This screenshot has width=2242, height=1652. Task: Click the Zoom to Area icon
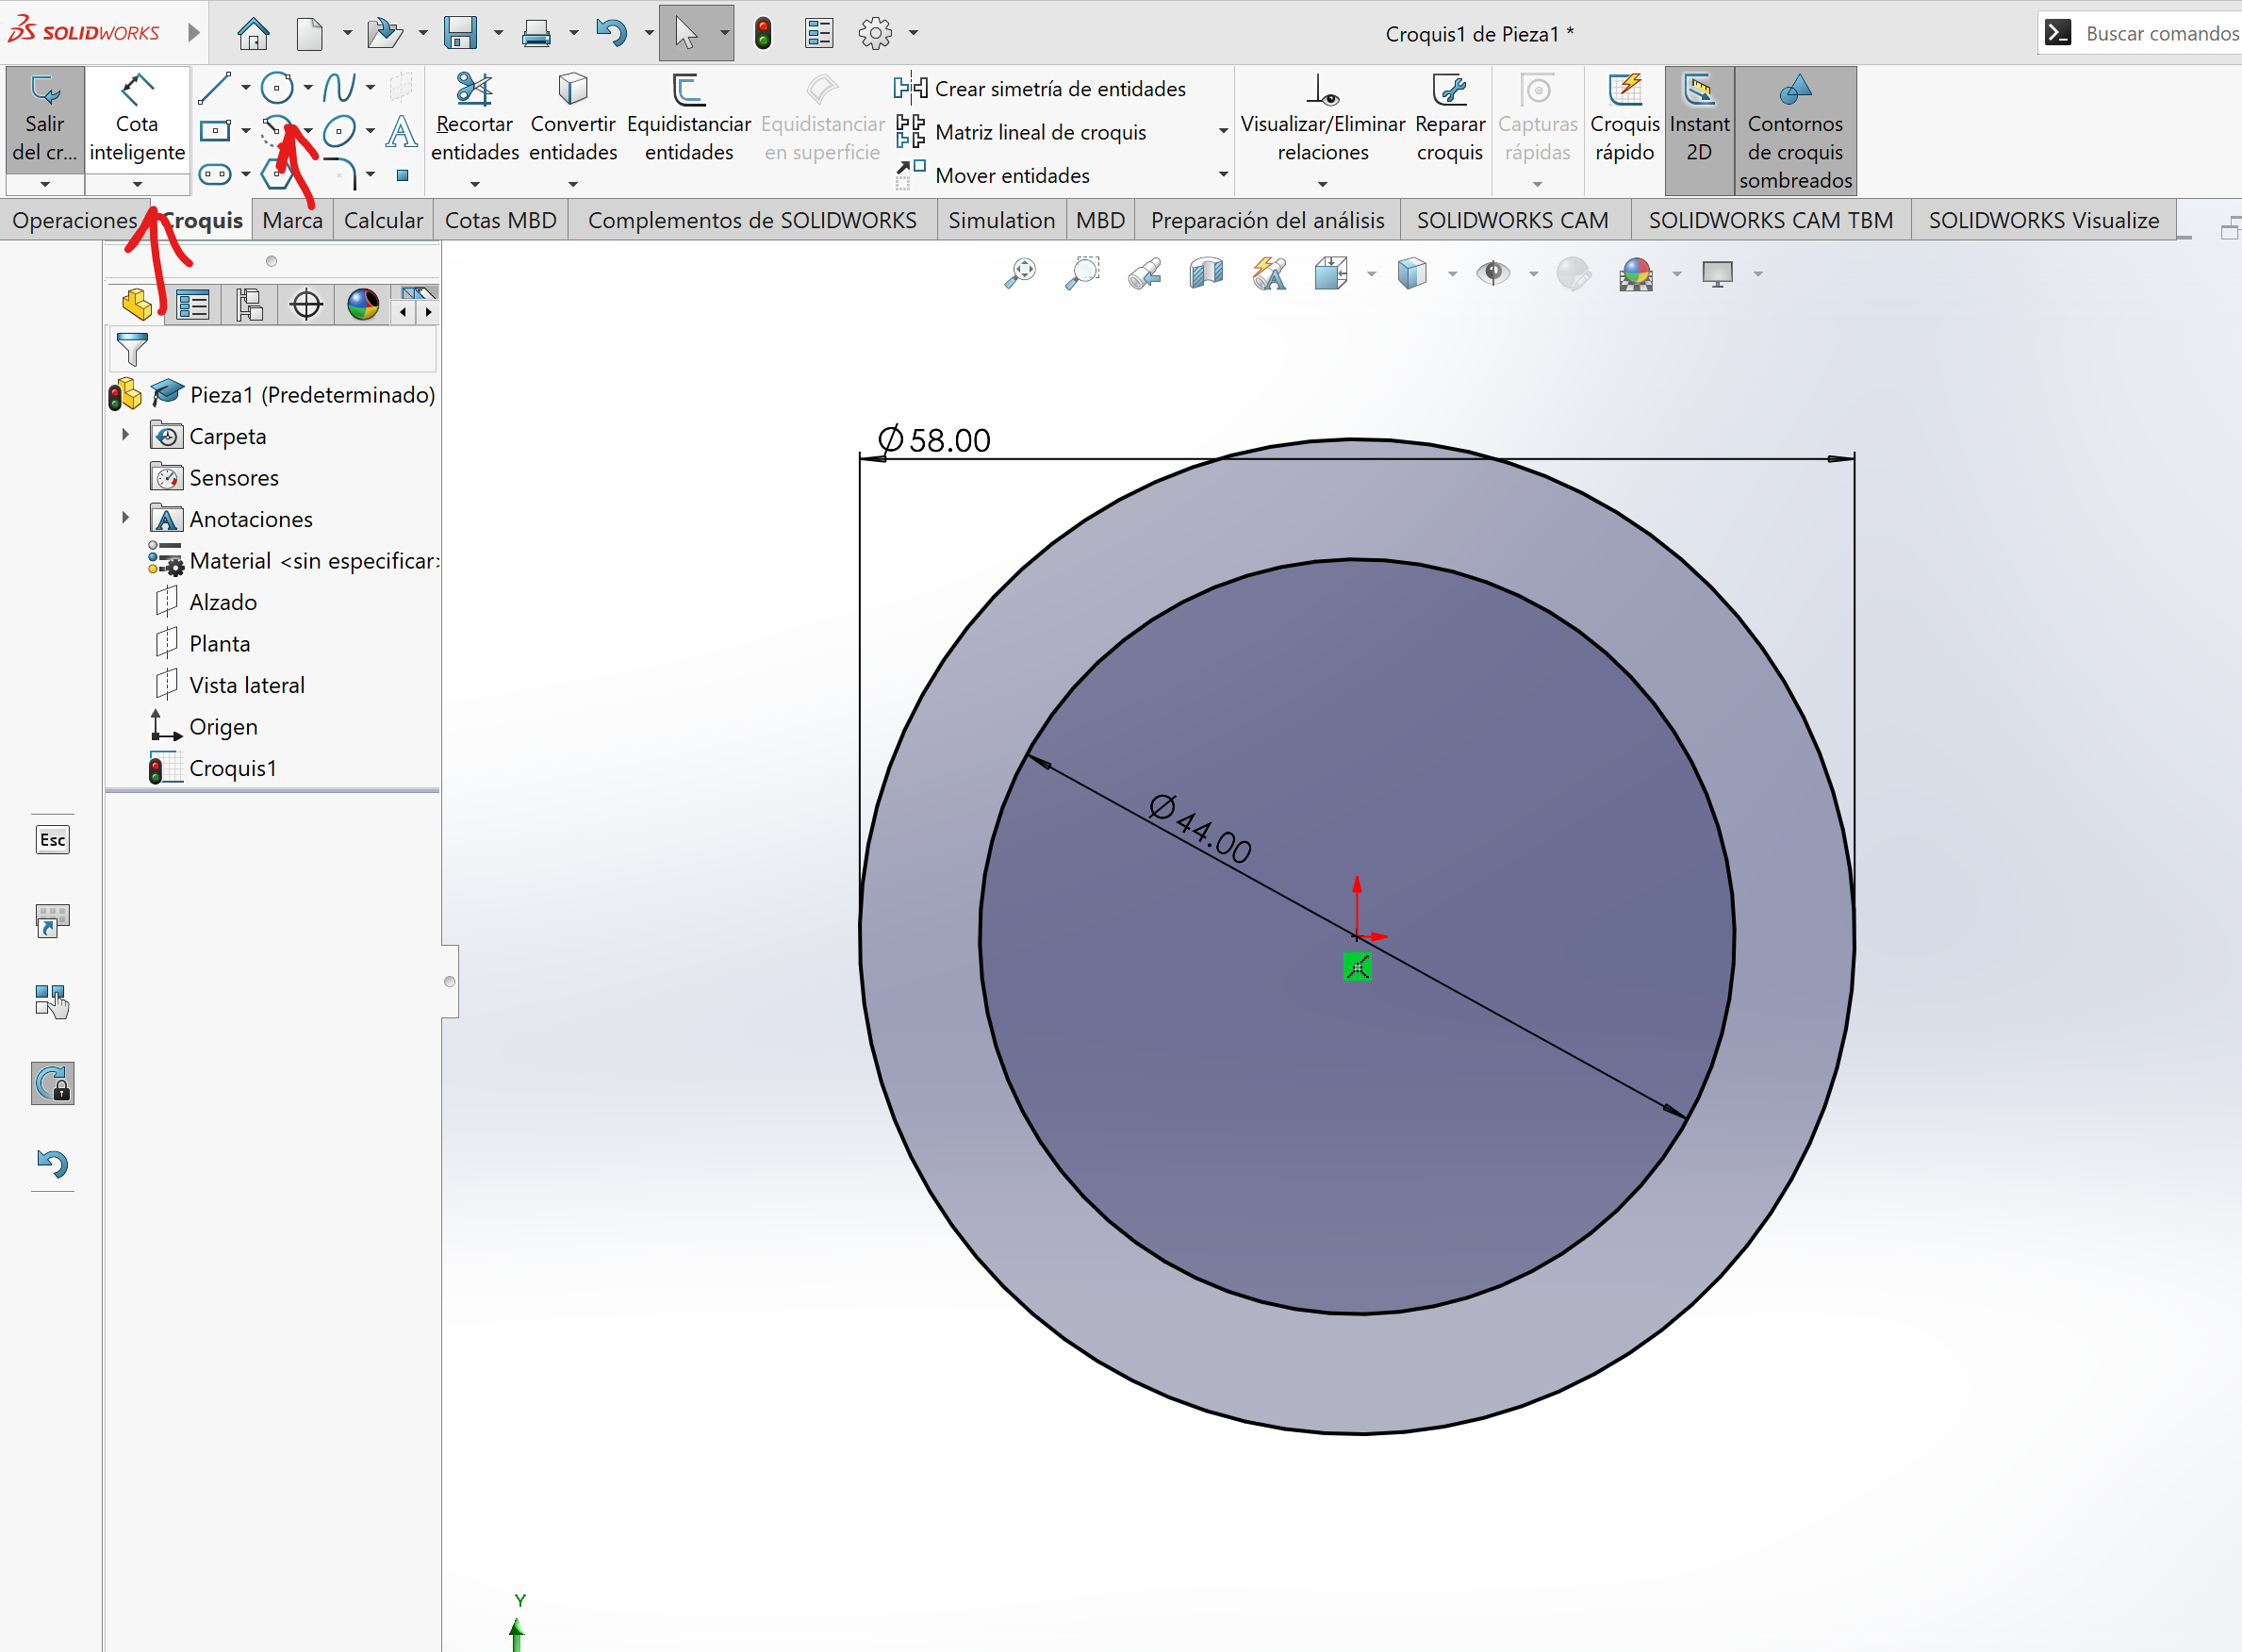1082,273
